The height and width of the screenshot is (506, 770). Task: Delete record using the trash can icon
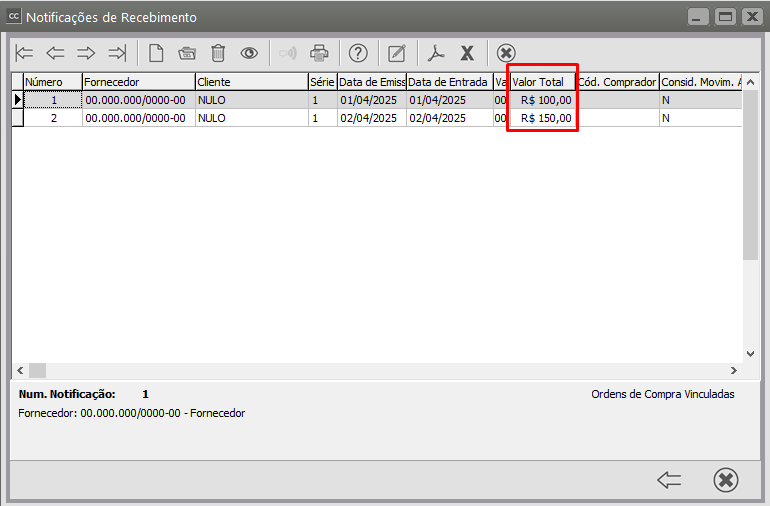218,53
